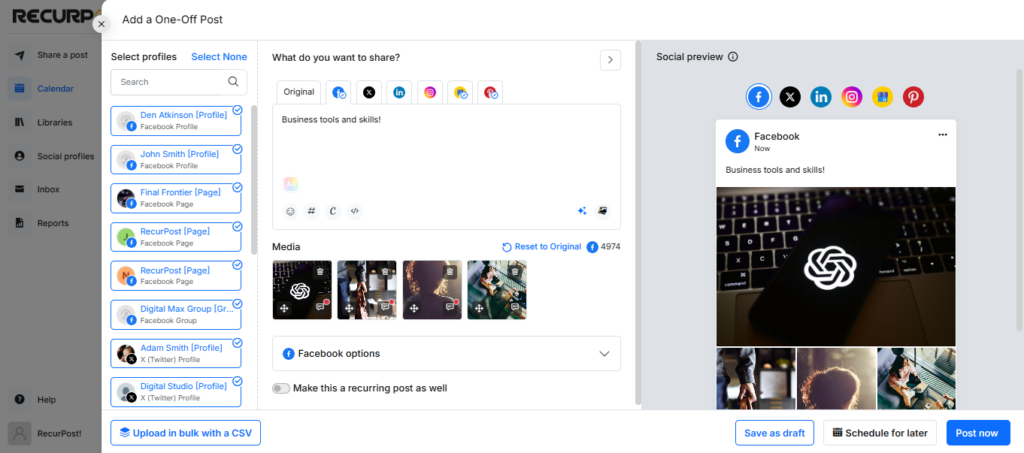The height and width of the screenshot is (453, 1024).
Task: Click Save as draft button
Action: [x=775, y=433]
